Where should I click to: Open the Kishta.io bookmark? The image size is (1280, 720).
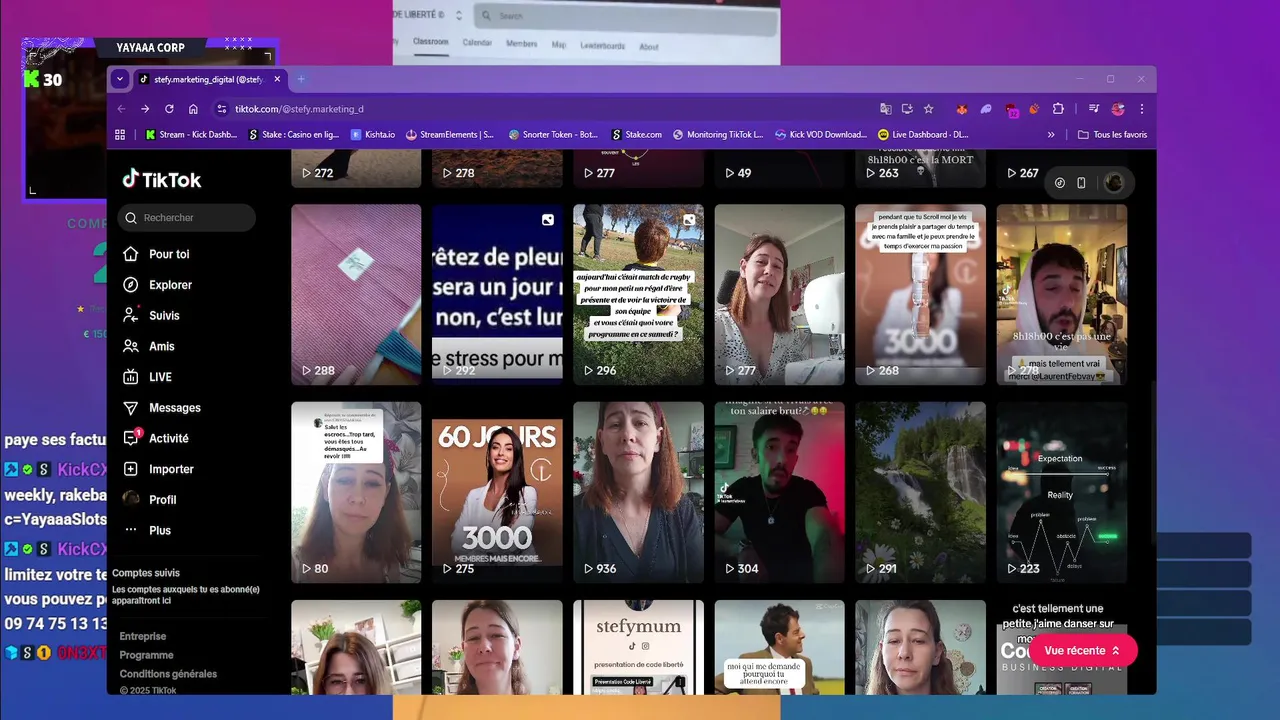[x=373, y=135]
